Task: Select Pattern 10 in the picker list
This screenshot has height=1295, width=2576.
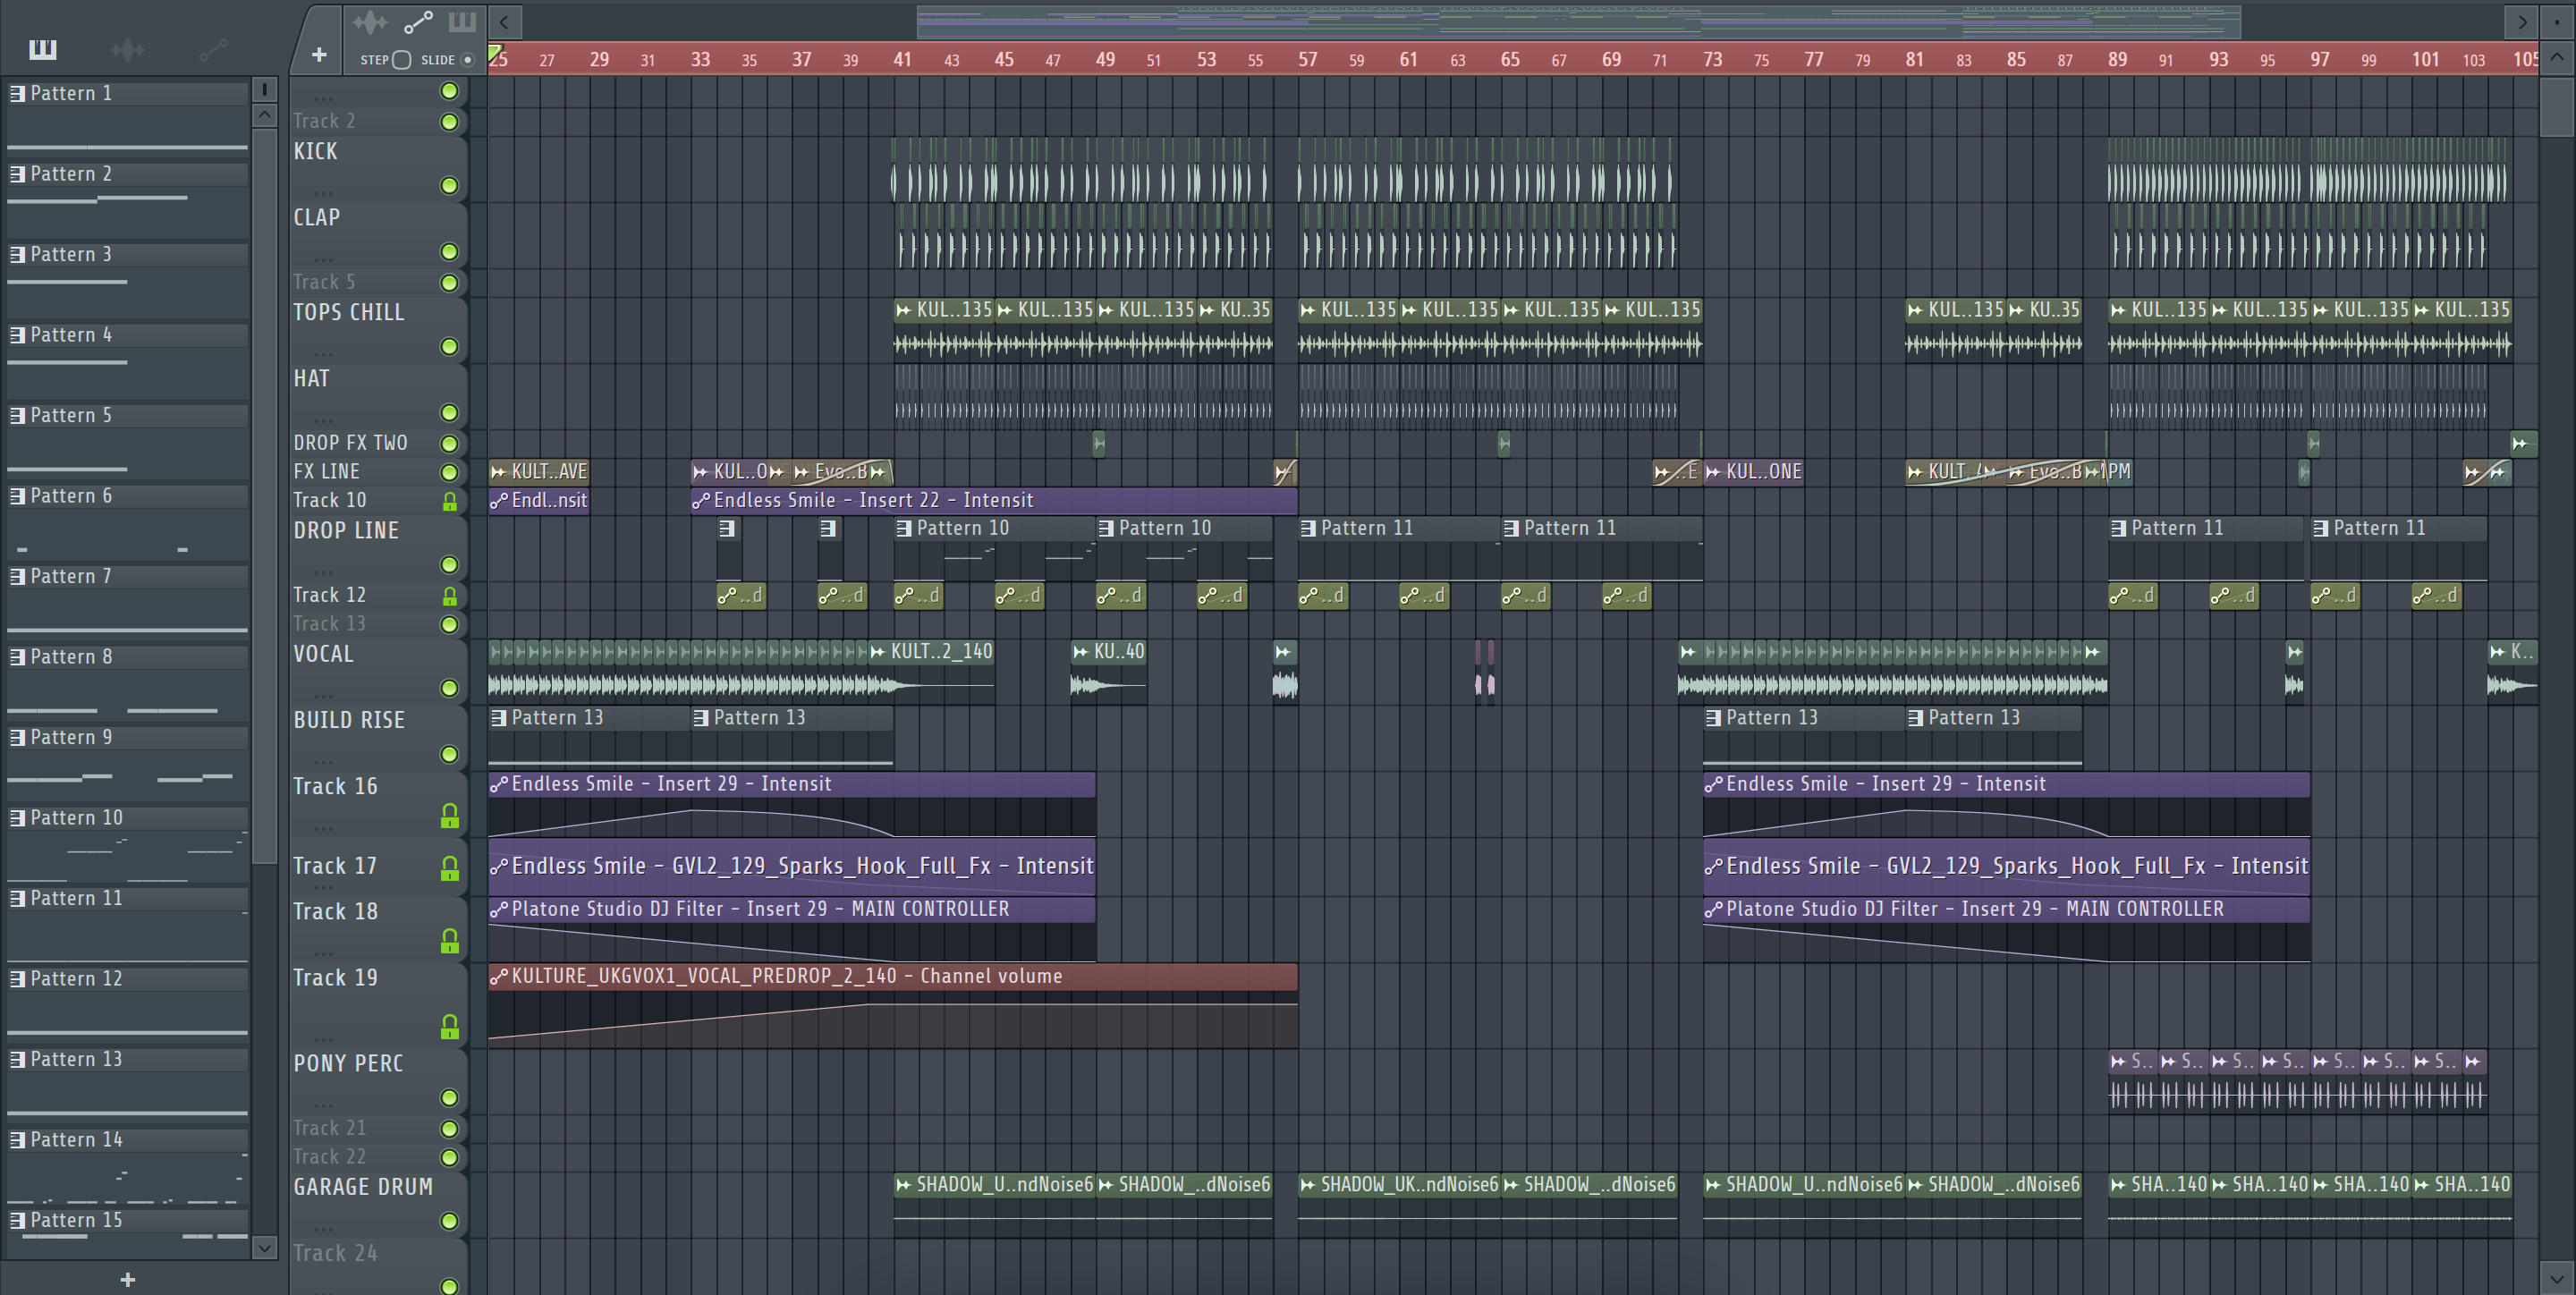Action: pos(127,818)
